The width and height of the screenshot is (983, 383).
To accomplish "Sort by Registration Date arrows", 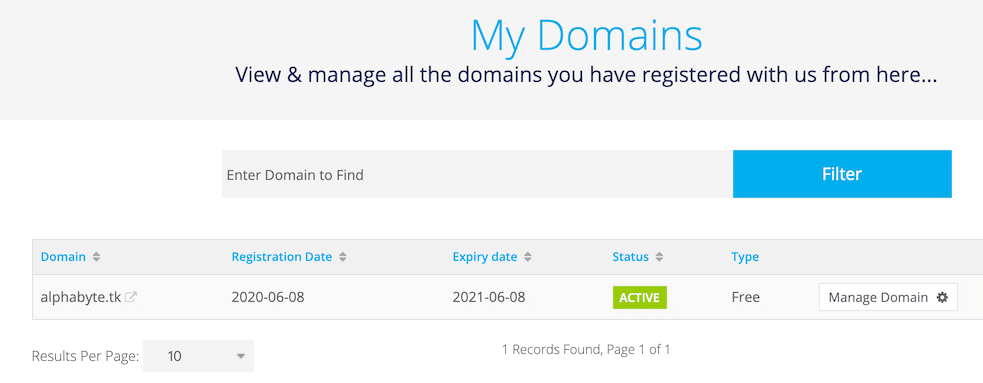I will tap(342, 257).
